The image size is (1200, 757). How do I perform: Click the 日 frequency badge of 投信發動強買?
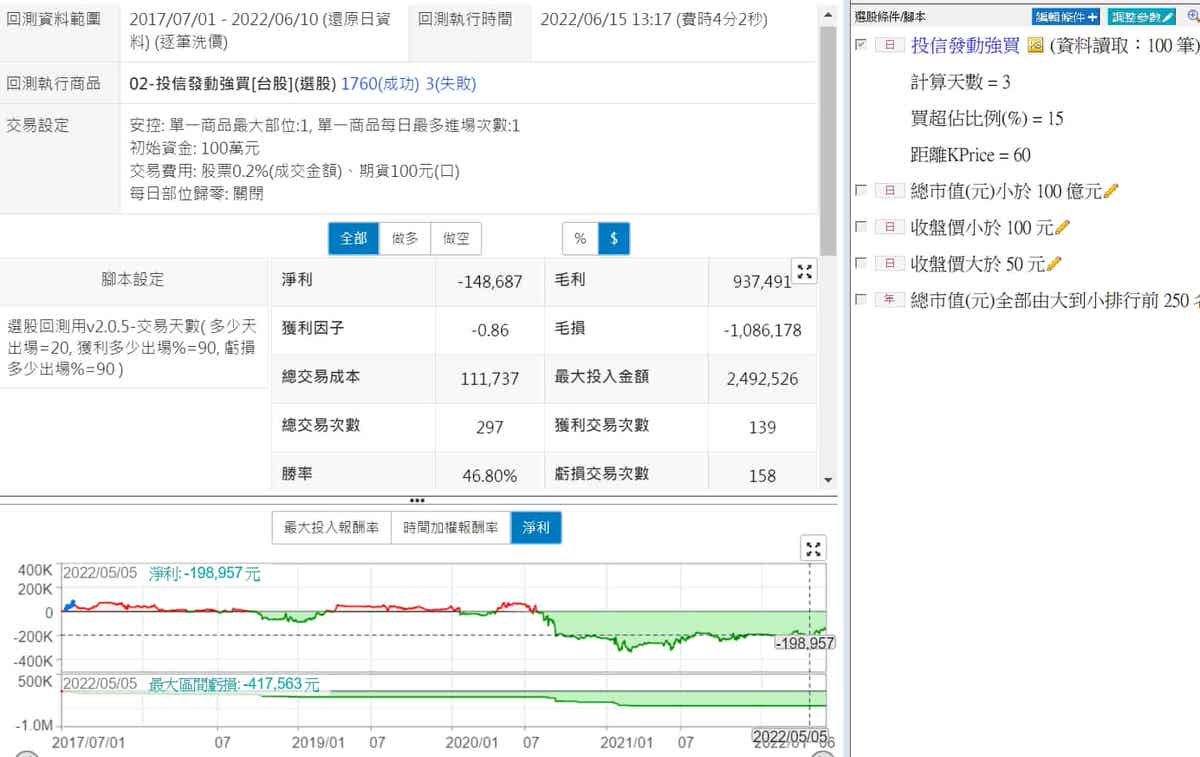(x=889, y=46)
